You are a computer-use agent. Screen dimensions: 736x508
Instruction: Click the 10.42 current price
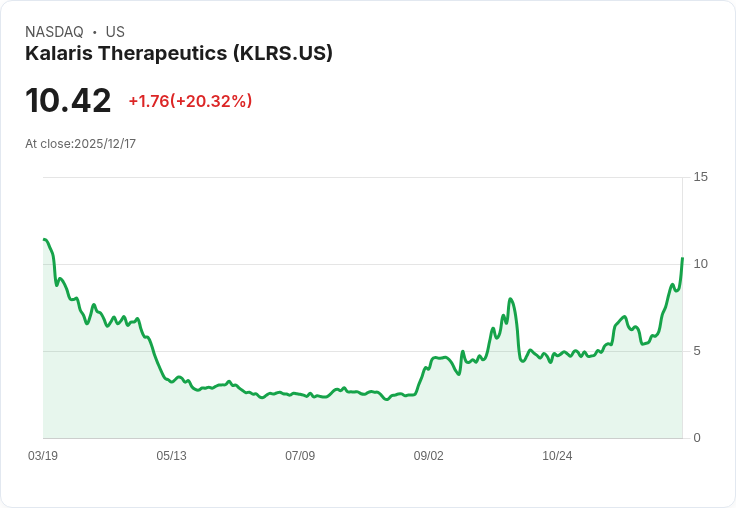coord(68,101)
